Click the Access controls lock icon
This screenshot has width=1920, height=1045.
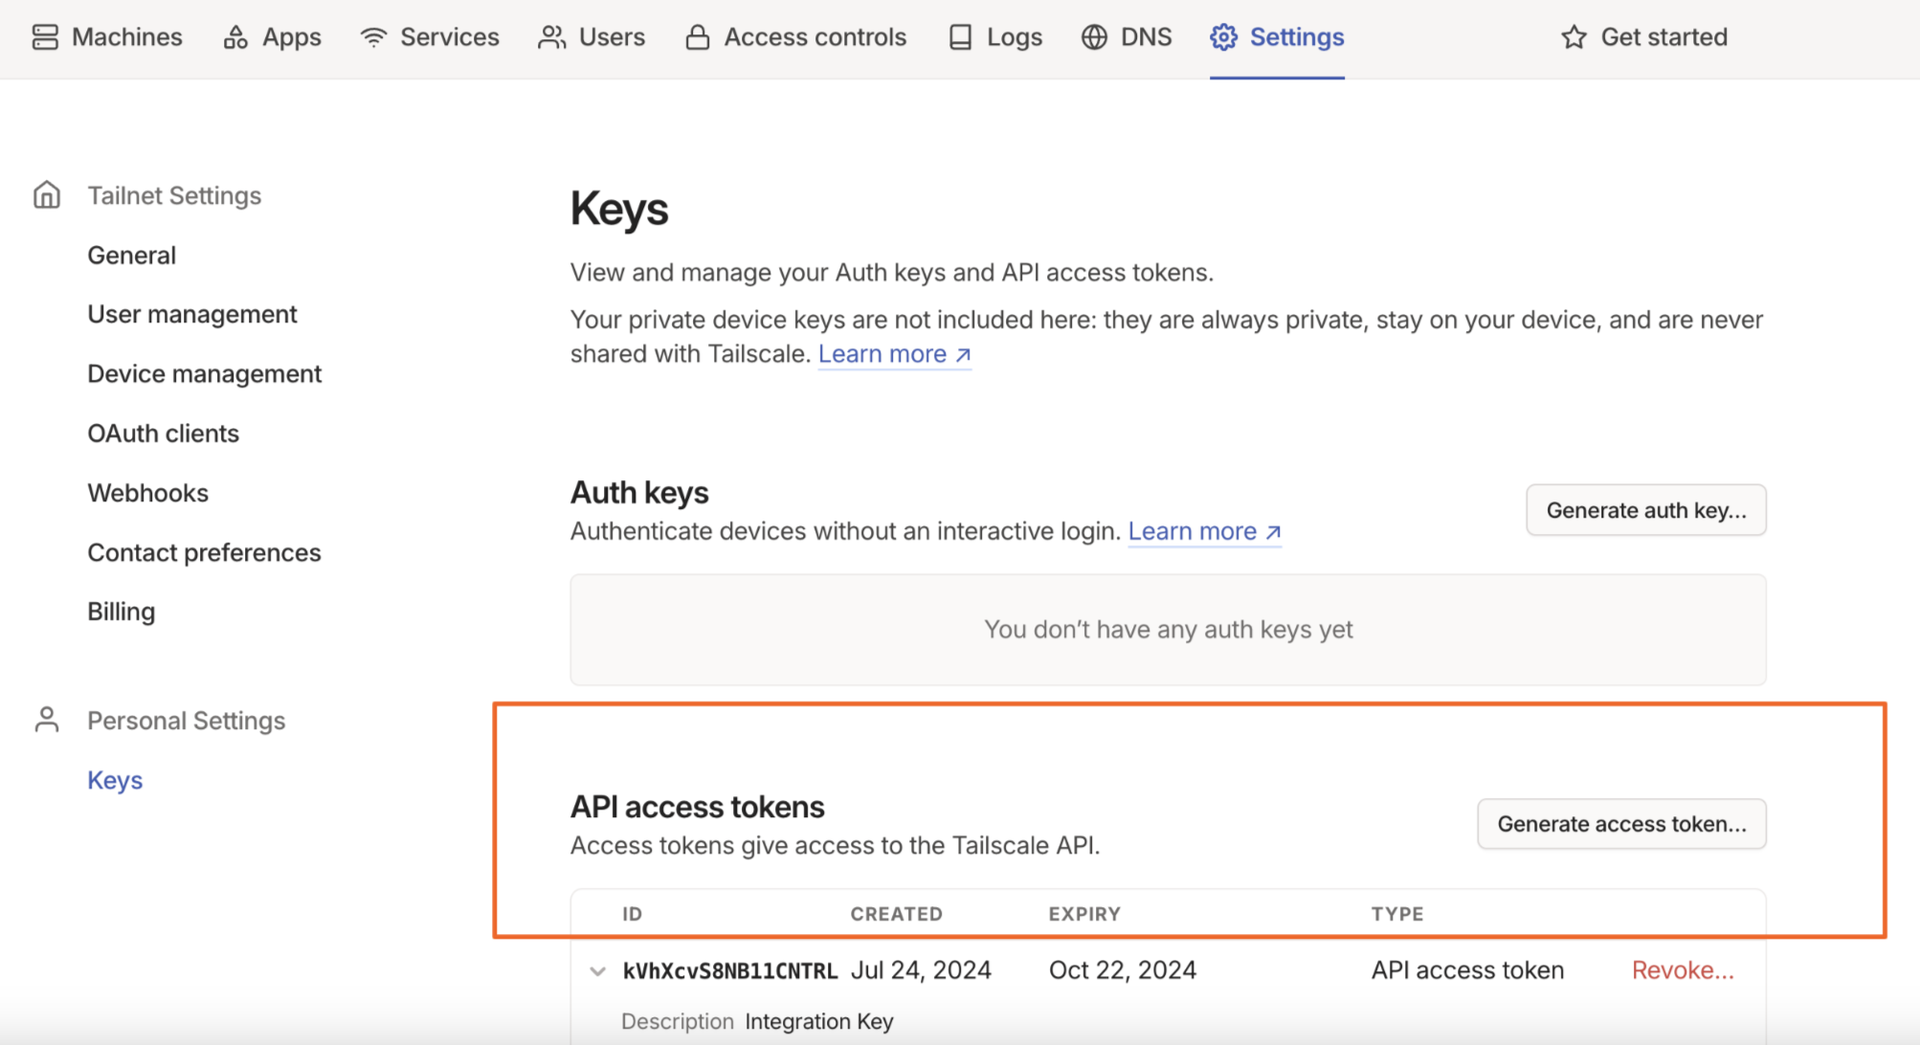tap(698, 37)
